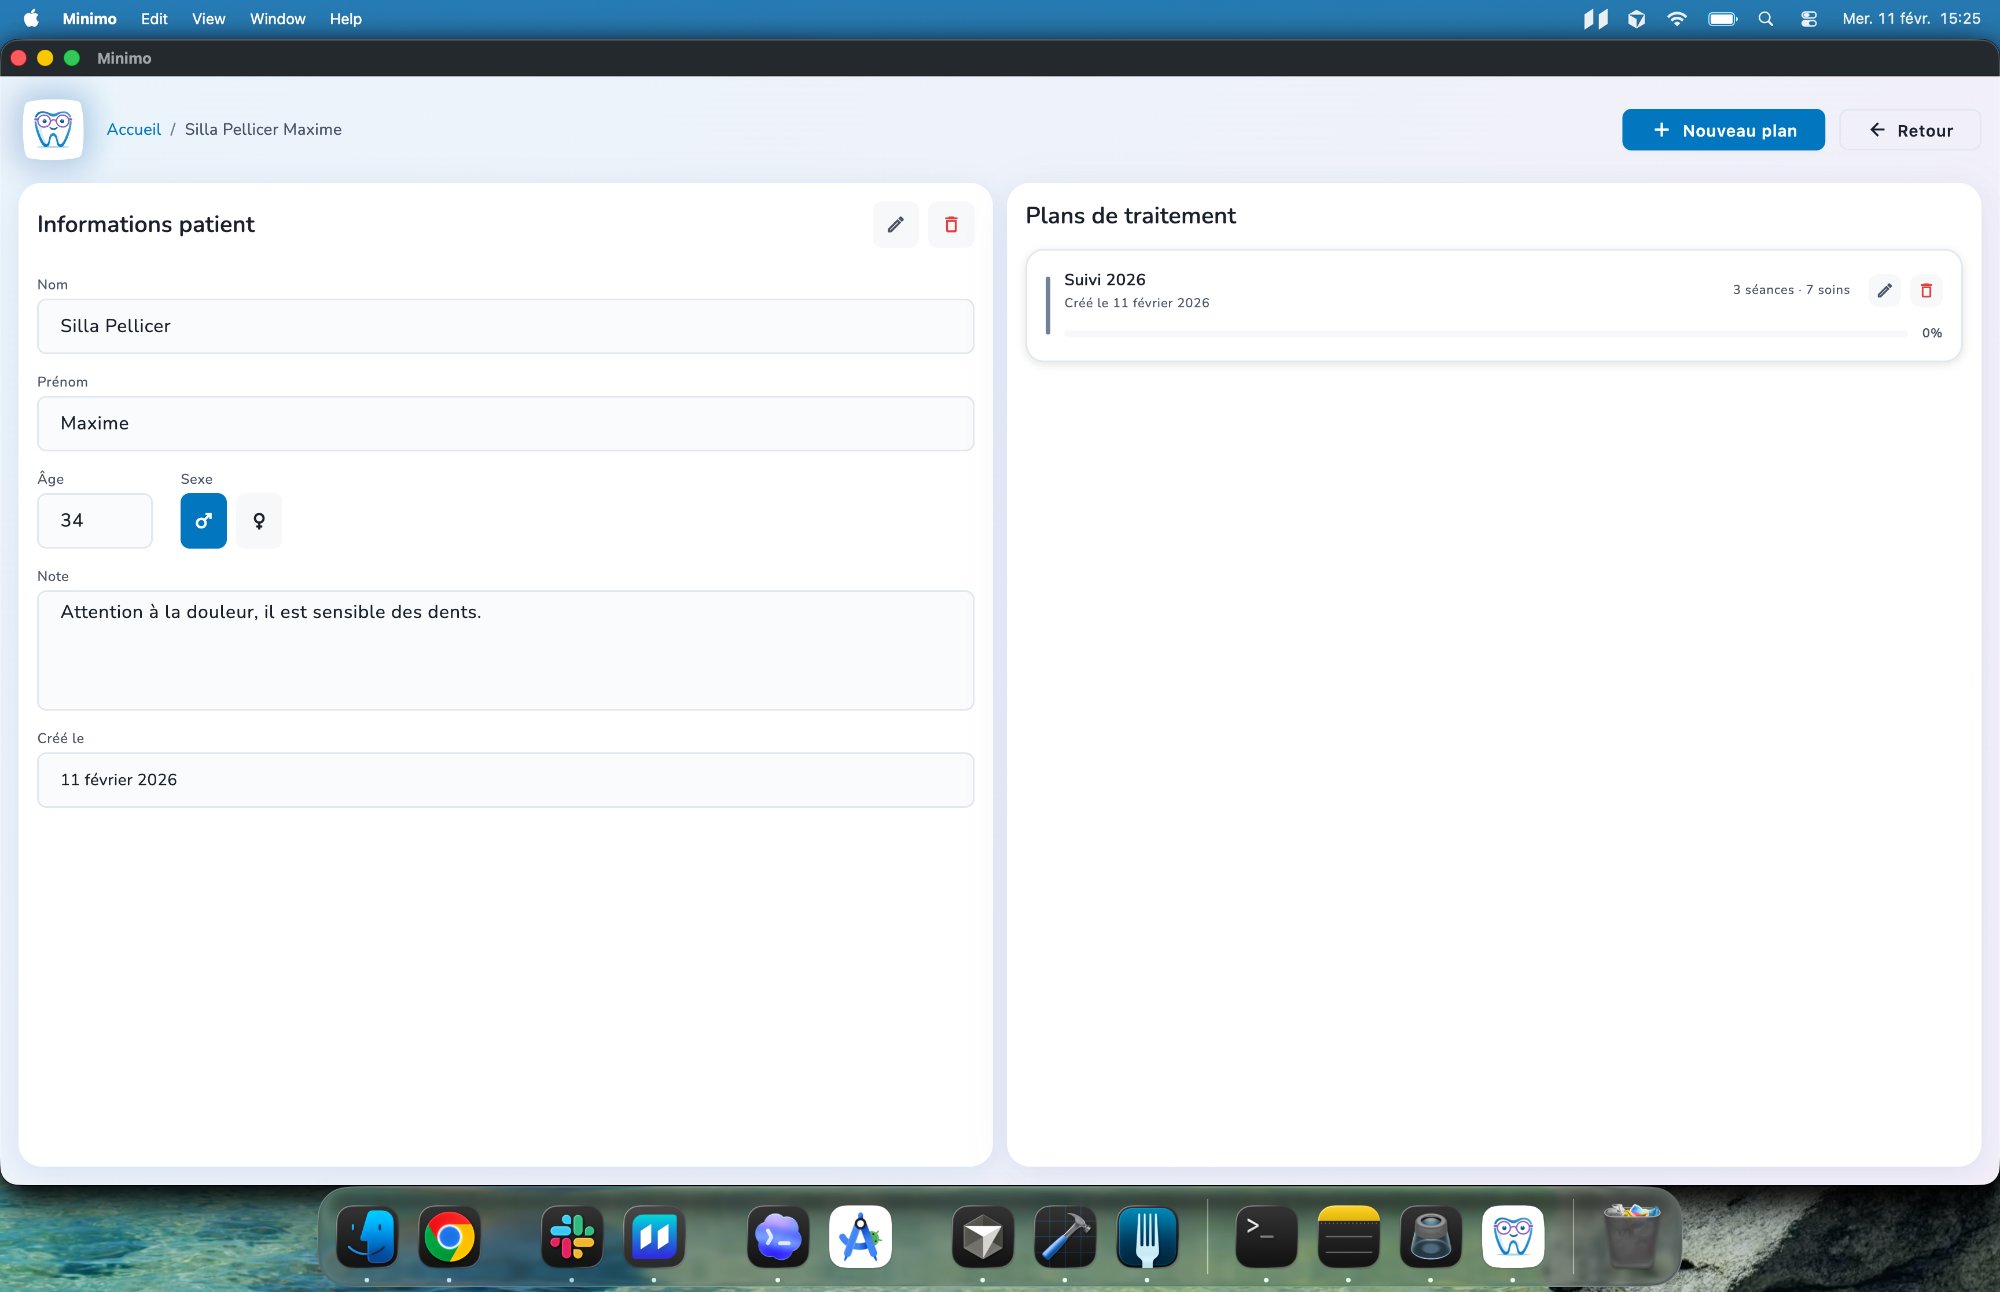This screenshot has height=1292, width=2000.
Task: Open macOS Control Center icon
Action: pyautogui.click(x=1808, y=19)
